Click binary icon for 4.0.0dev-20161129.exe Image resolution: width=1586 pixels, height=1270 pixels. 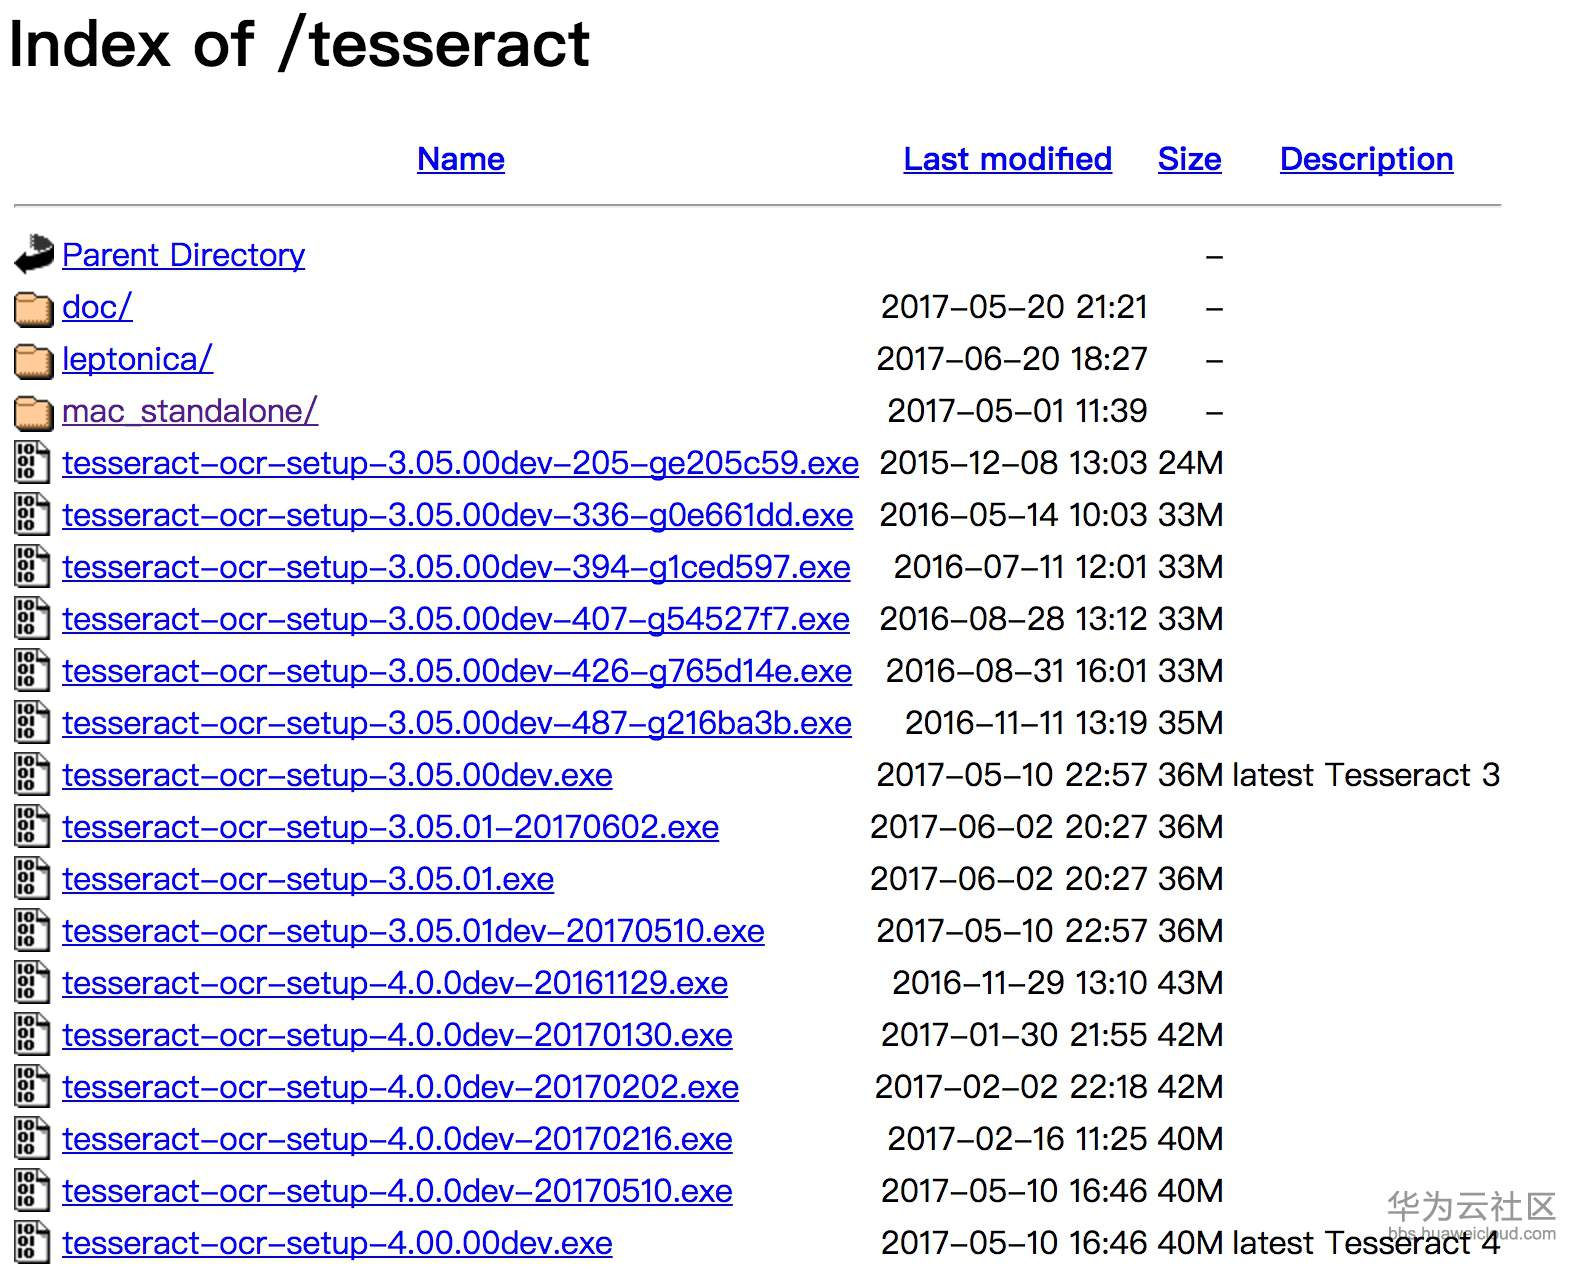32,983
